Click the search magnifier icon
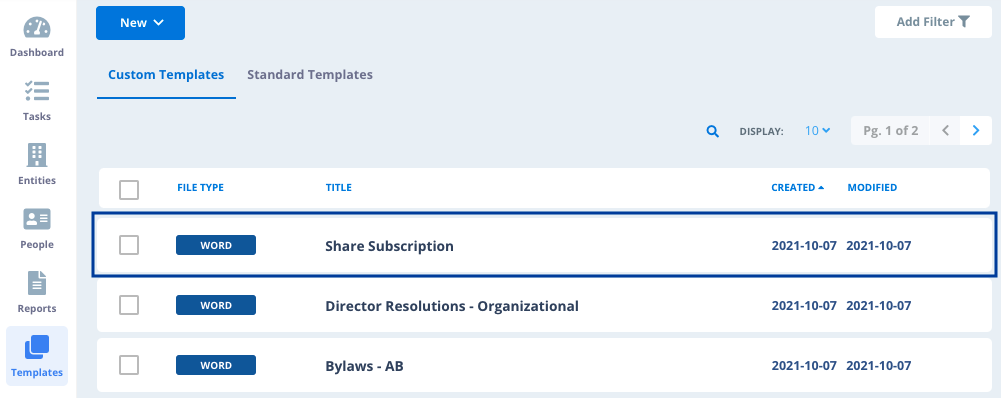The width and height of the screenshot is (1001, 398). (x=712, y=132)
